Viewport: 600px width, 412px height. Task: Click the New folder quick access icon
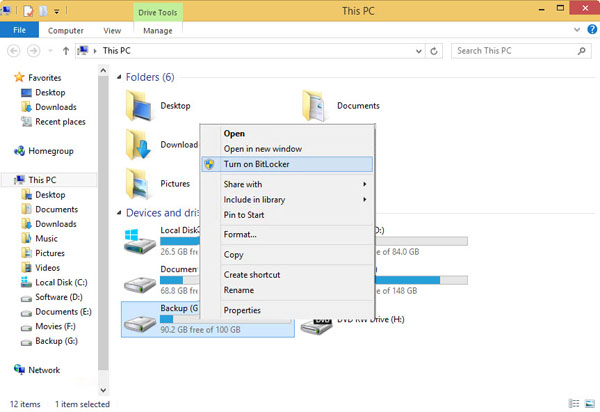click(43, 11)
